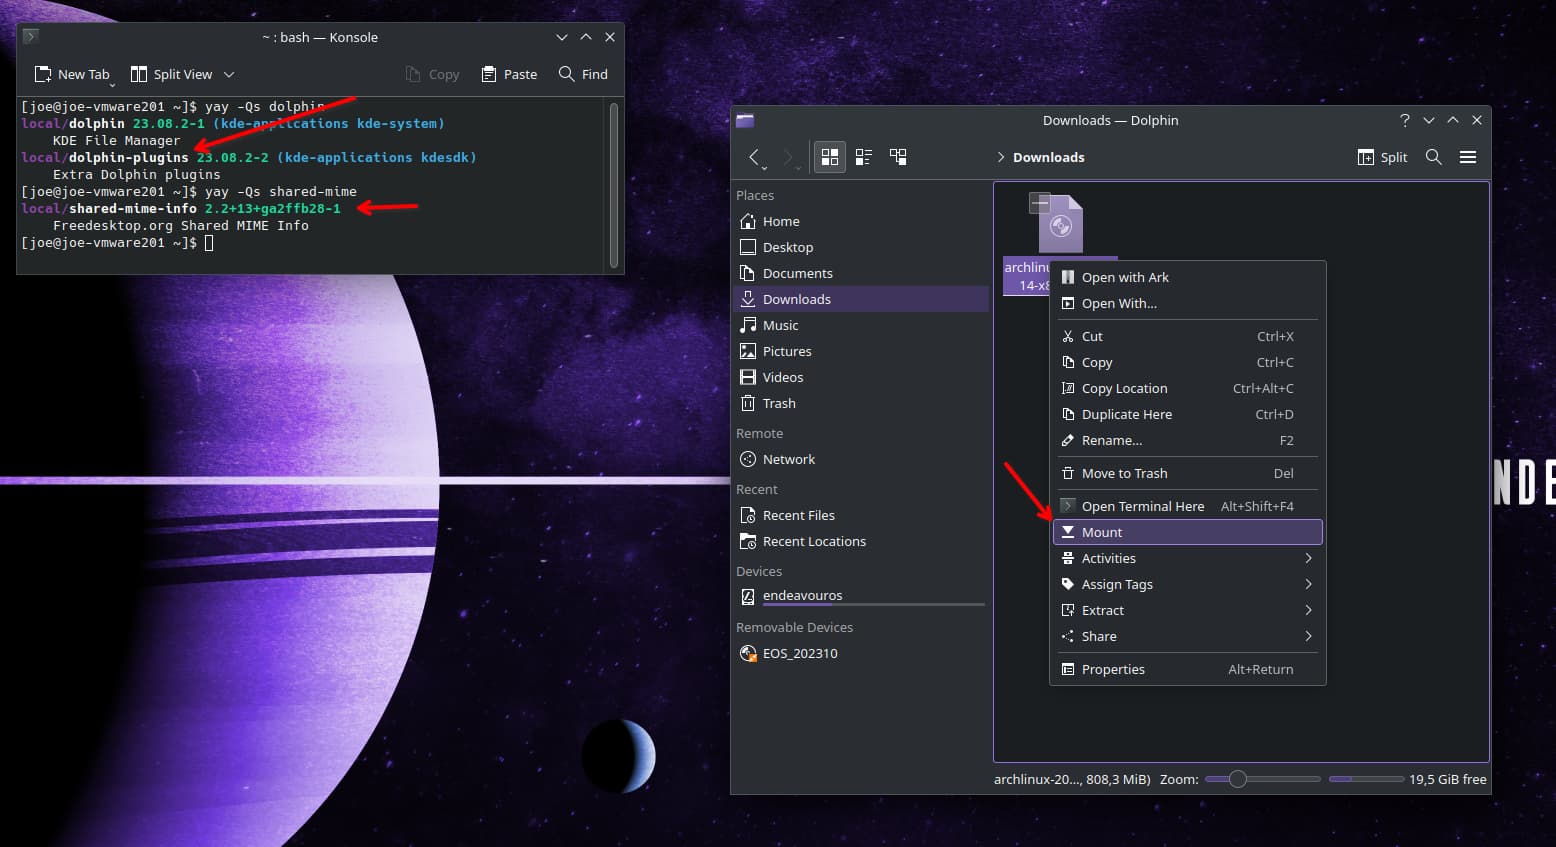Click the Dolphin help question mark icon
The image size is (1556, 847).
[x=1404, y=120]
